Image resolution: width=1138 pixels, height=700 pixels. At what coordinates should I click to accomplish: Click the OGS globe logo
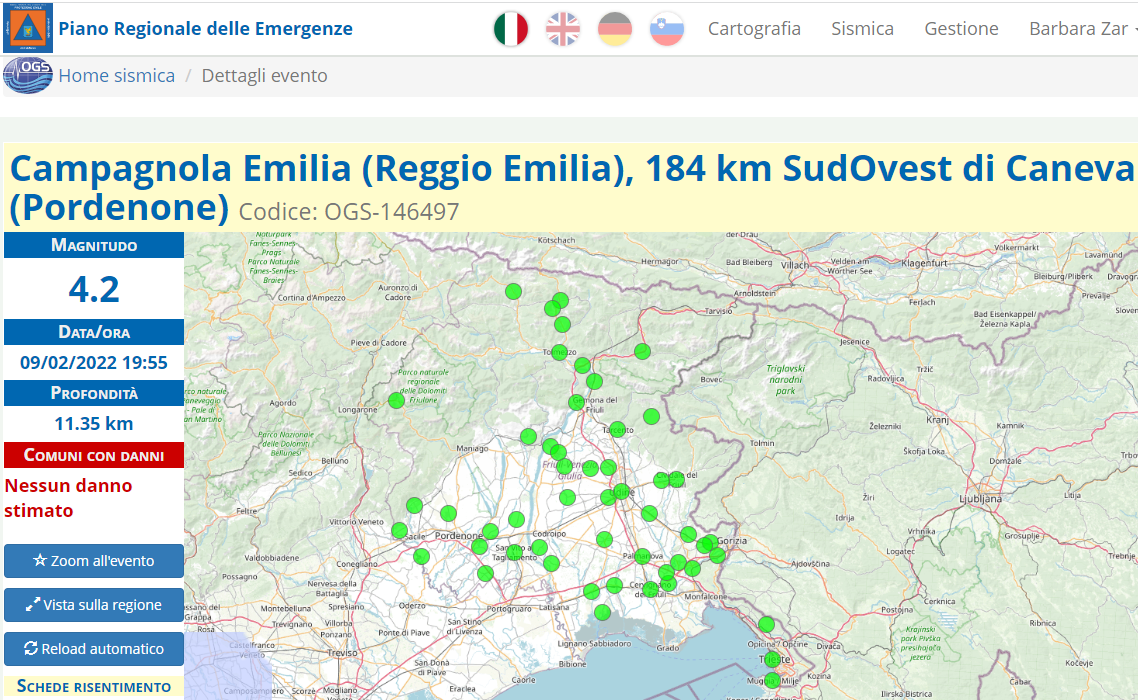point(28,76)
